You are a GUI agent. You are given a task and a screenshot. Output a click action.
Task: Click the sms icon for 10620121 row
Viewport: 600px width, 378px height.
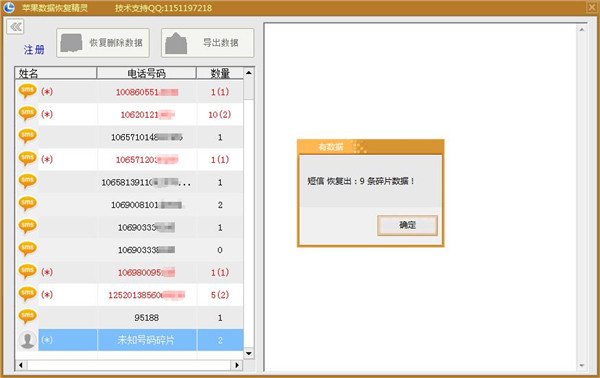tap(28, 114)
